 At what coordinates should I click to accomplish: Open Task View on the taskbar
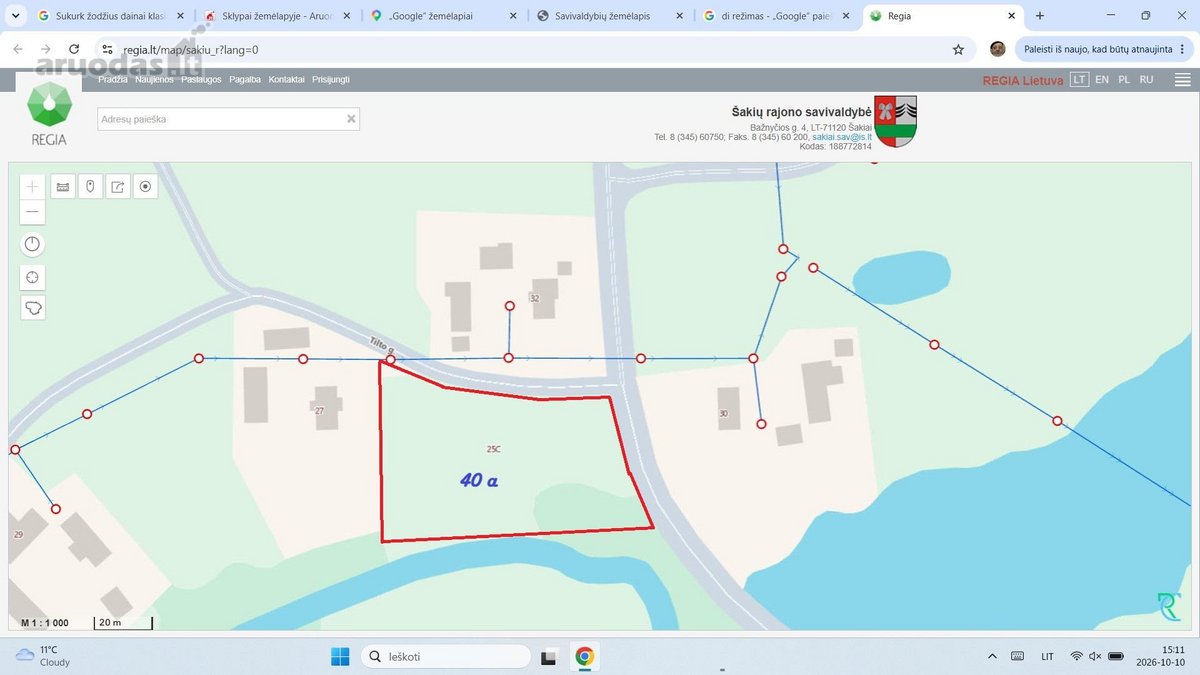tap(548, 656)
